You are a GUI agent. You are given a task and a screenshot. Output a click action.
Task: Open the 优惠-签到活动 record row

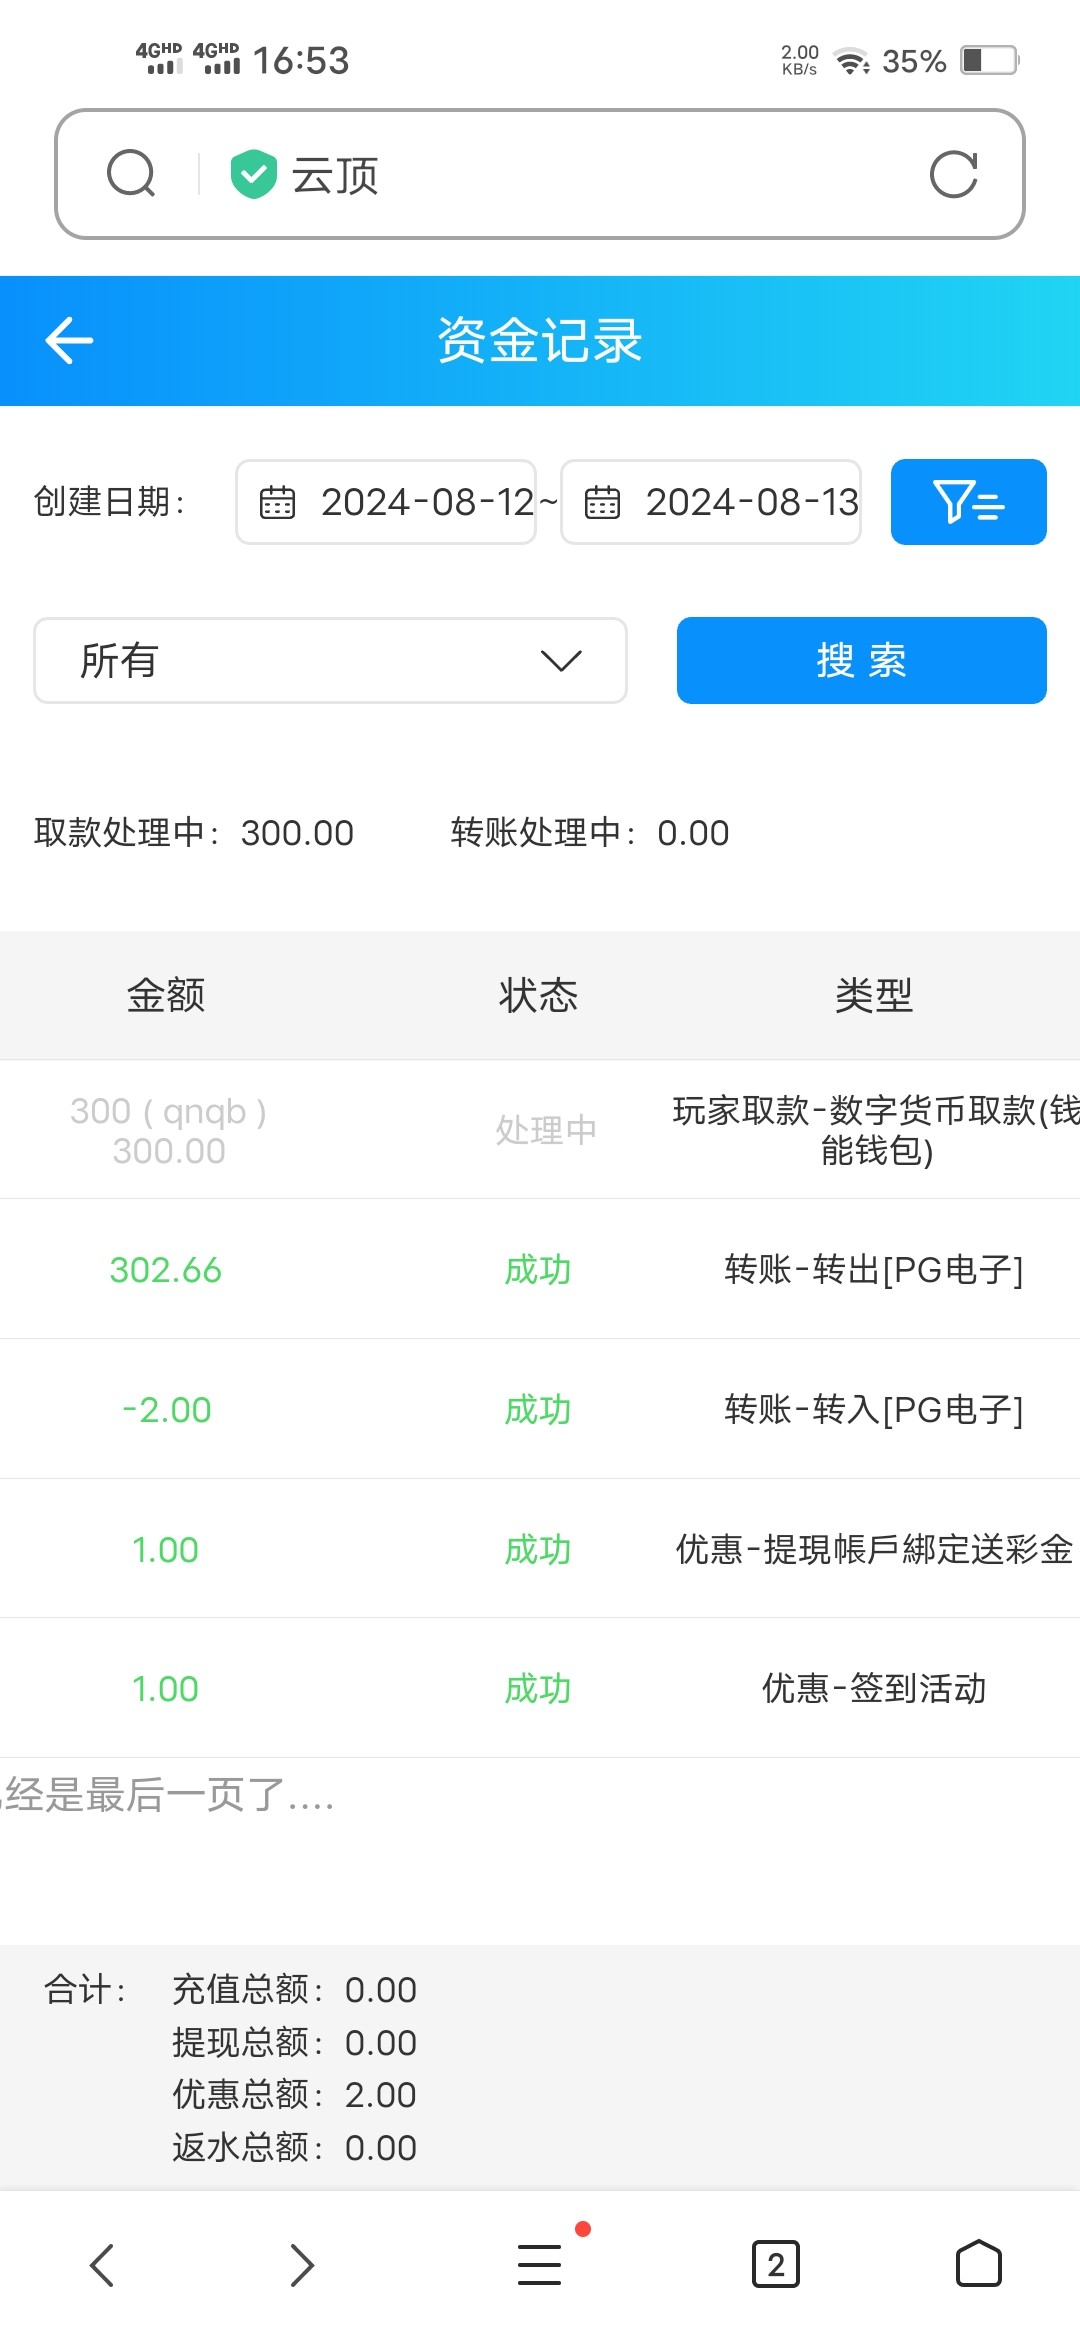tap(540, 1689)
